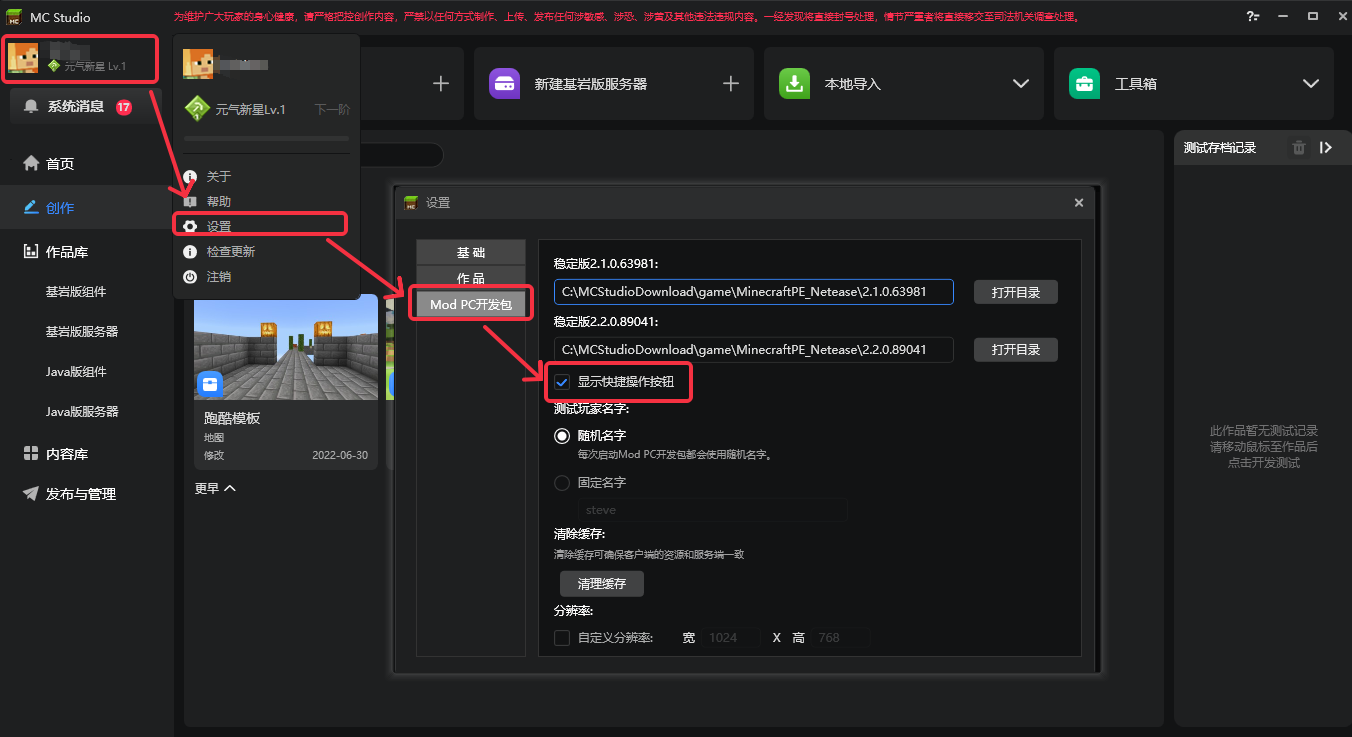
Task: Click the 帮助 menu entry
Action: pos(218,202)
